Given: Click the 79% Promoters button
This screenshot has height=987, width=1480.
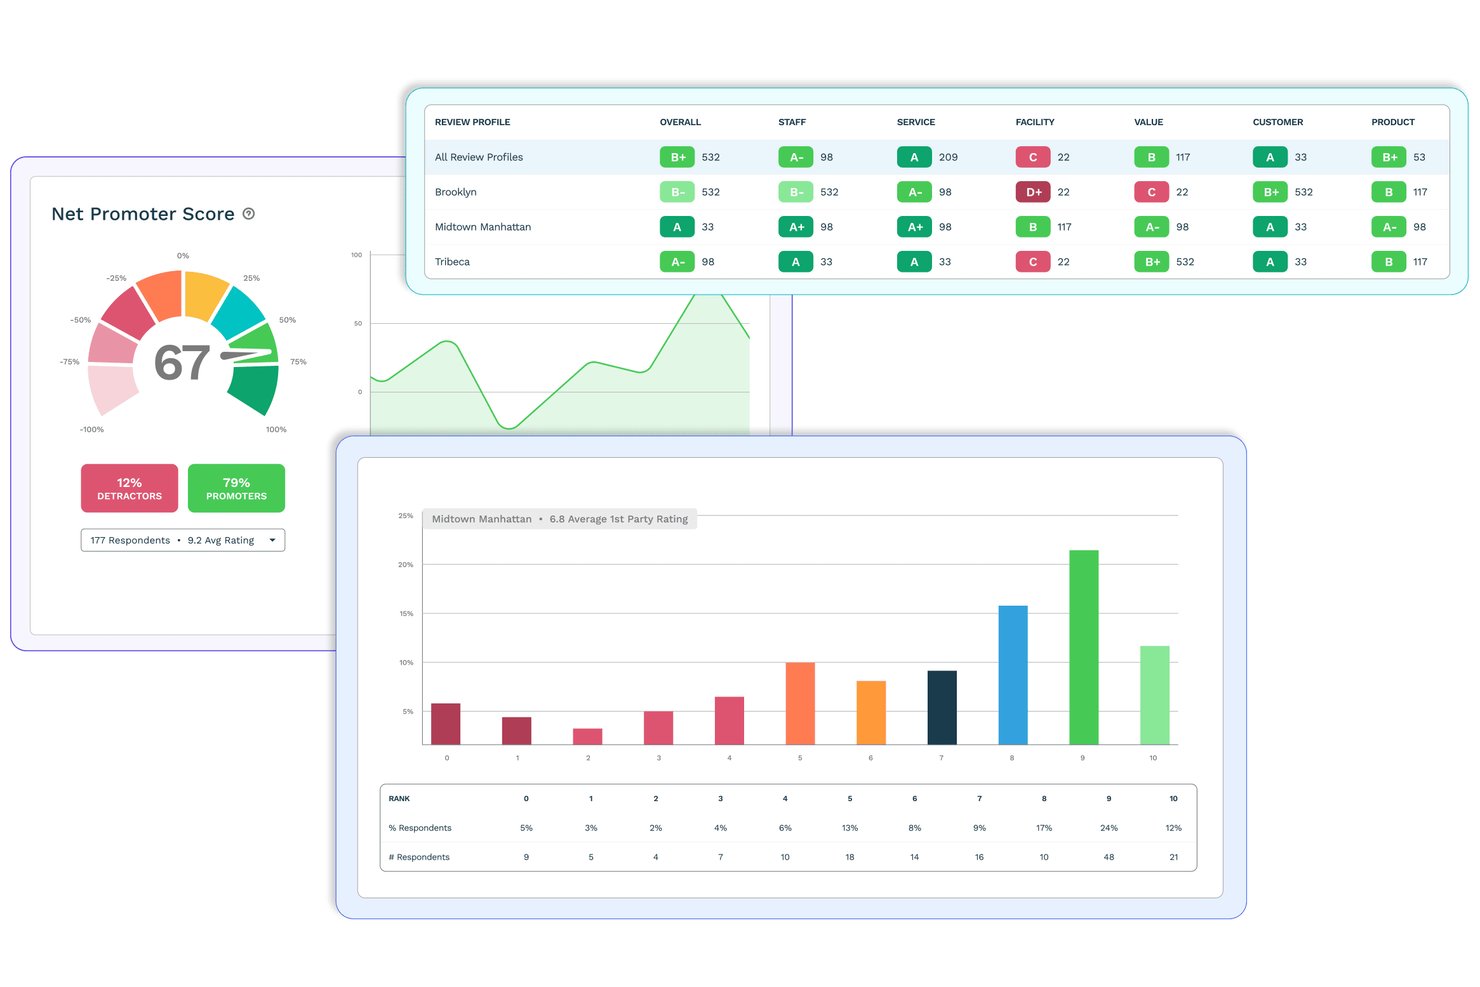Looking at the screenshot, I should tap(236, 488).
